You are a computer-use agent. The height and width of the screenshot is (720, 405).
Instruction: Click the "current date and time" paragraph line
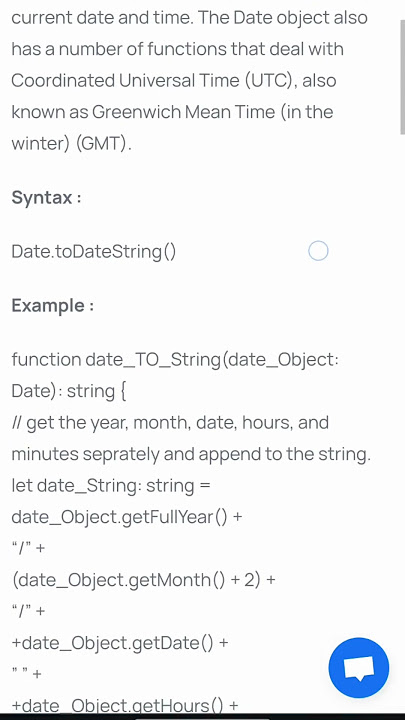tap(190, 18)
